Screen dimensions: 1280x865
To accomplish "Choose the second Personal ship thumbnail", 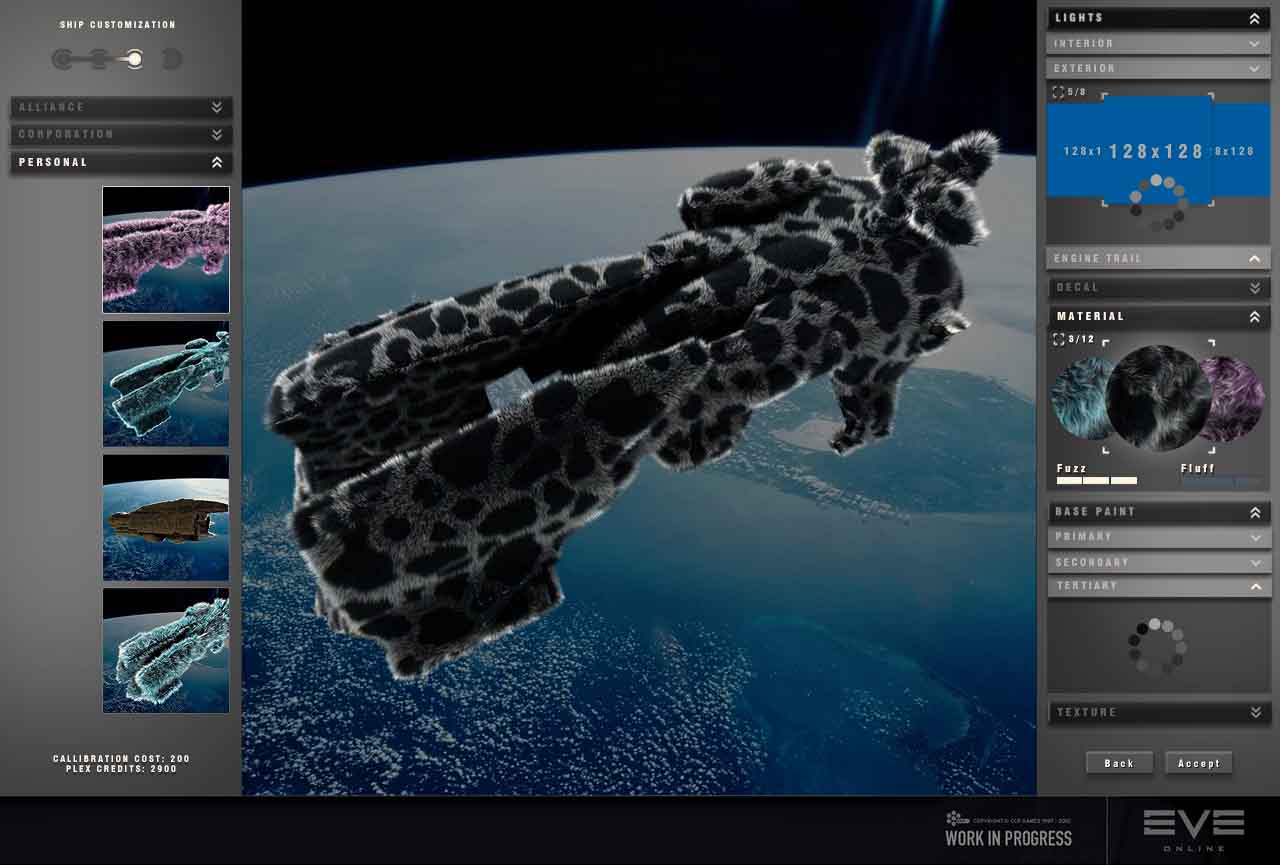I will (166, 384).
